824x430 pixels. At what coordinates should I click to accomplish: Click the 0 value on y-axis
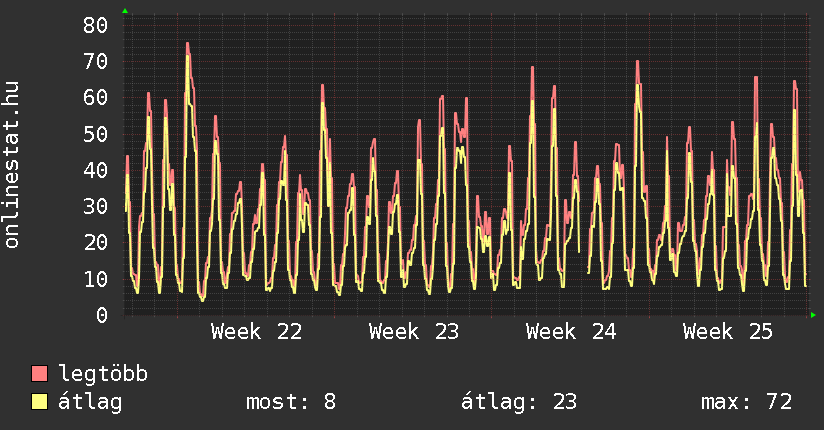click(102, 315)
